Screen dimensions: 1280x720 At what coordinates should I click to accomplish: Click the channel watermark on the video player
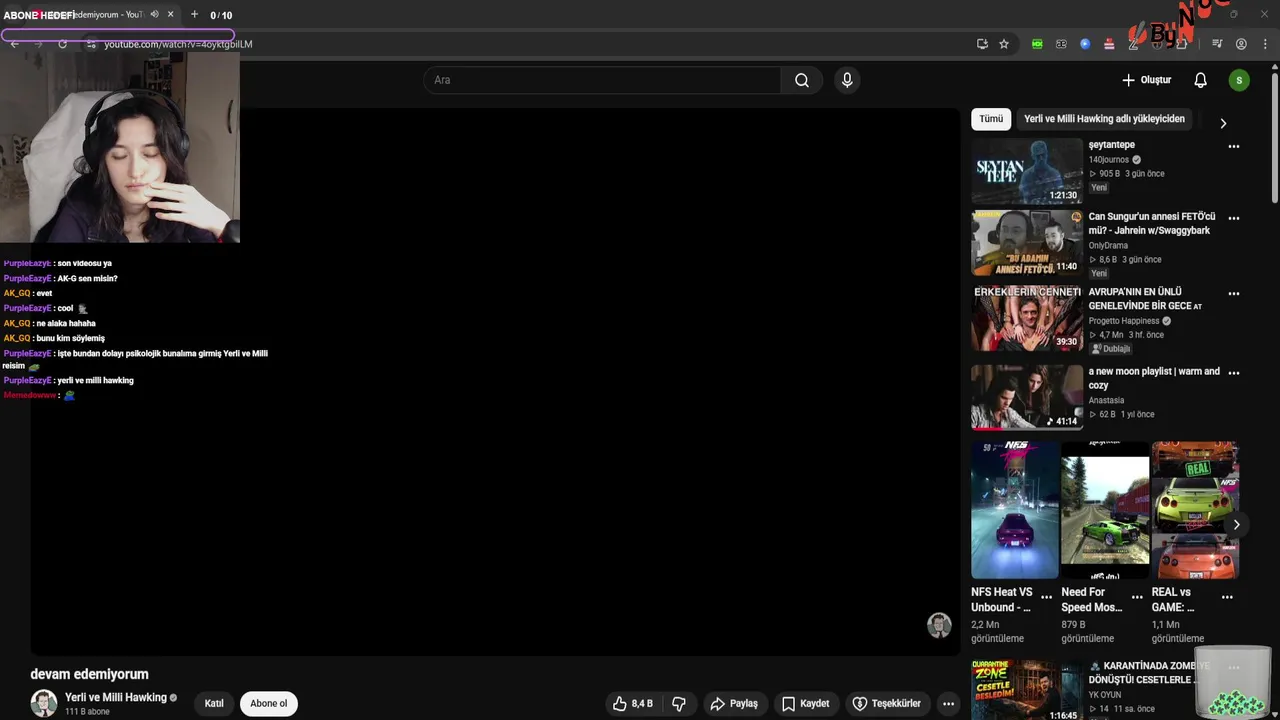939,626
